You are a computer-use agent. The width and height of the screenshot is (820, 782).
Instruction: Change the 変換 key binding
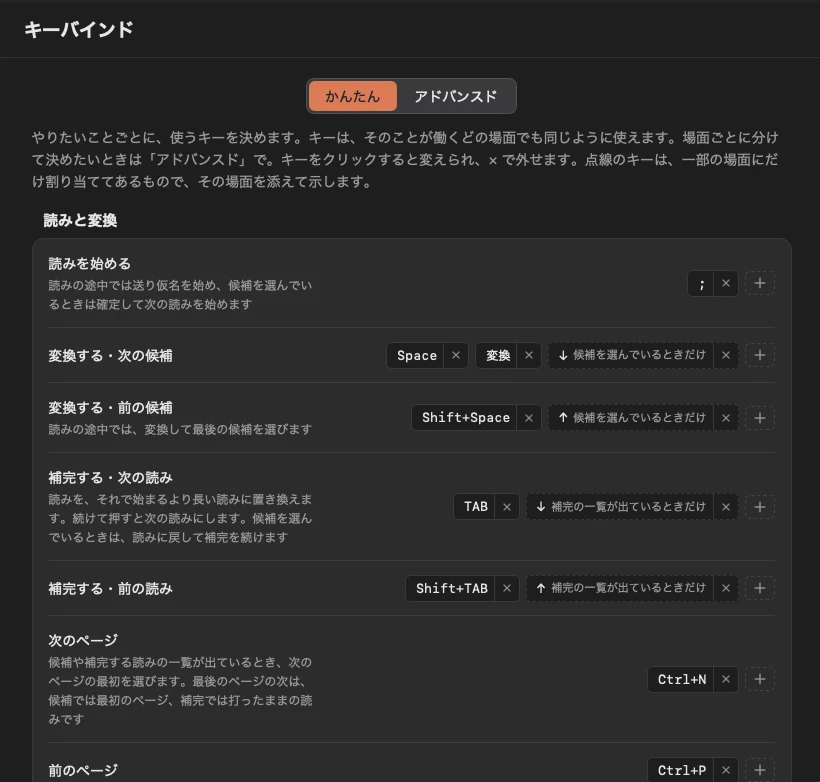coord(497,355)
